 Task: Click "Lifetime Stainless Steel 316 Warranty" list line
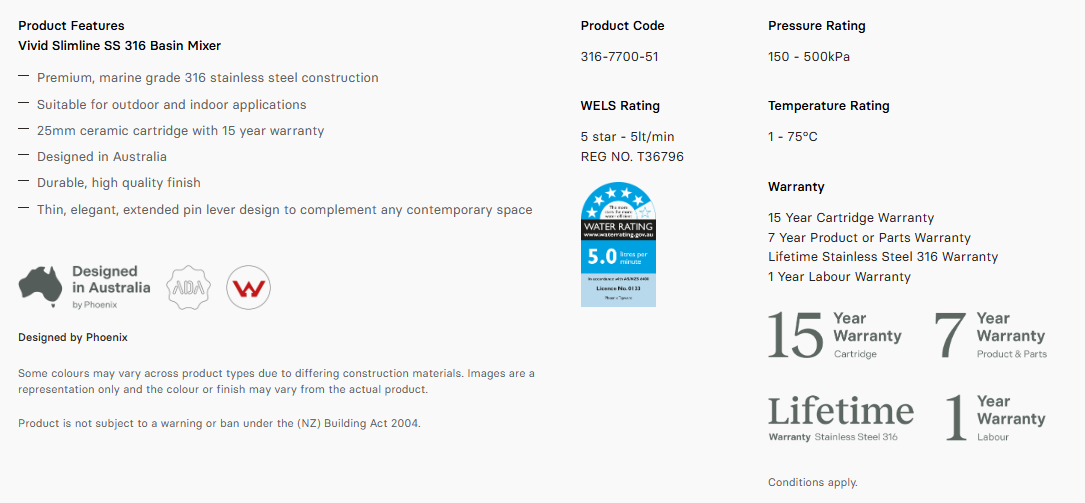883,257
